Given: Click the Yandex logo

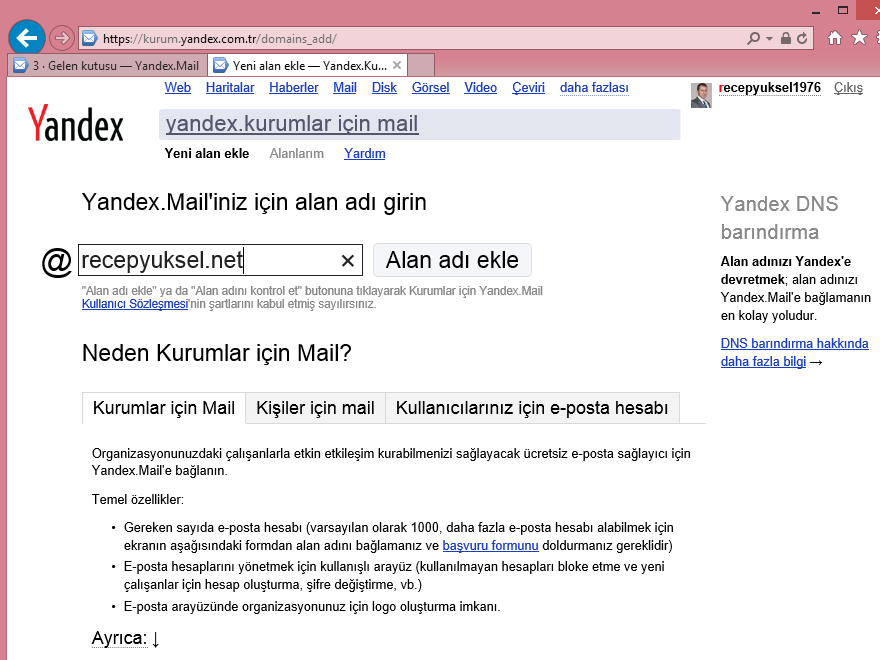Looking at the screenshot, I should point(75,123).
